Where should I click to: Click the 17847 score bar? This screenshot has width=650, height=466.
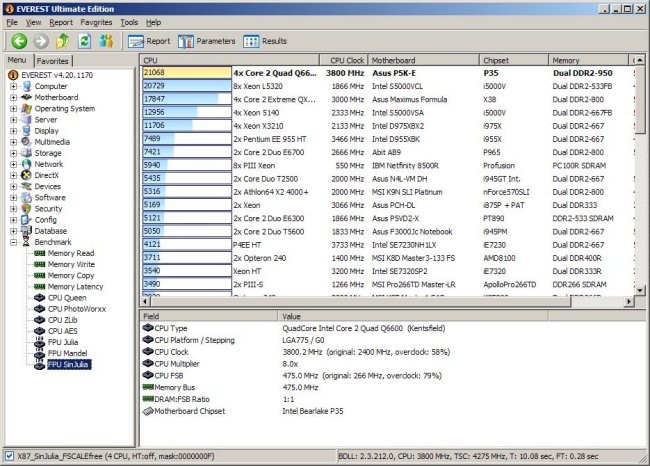point(187,99)
